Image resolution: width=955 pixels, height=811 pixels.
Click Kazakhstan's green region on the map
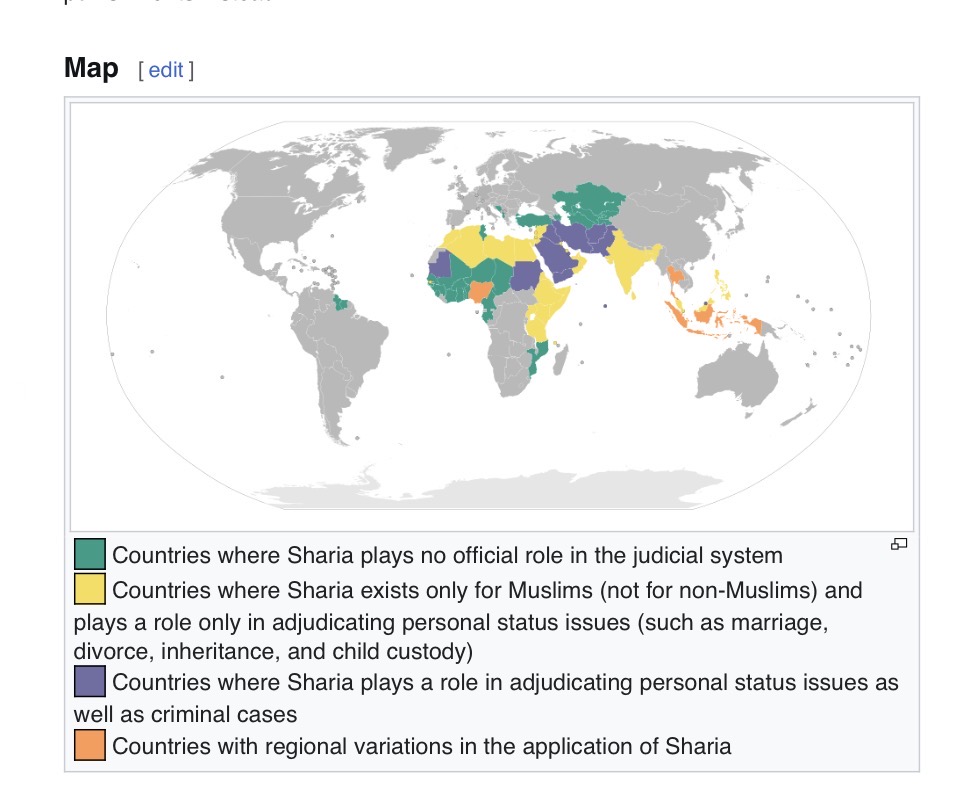pyautogui.click(x=592, y=203)
